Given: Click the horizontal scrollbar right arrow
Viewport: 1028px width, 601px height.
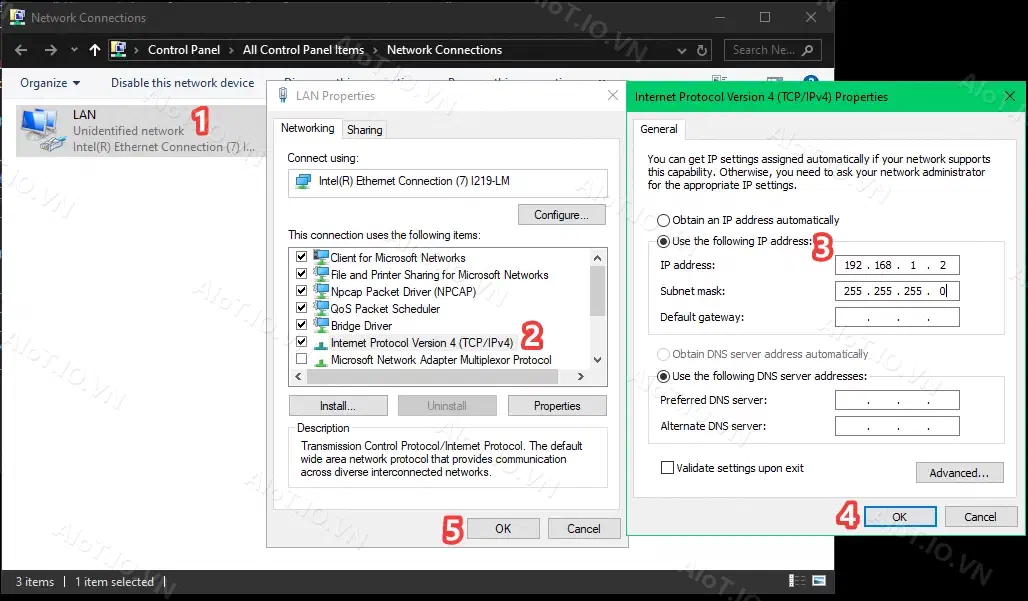Looking at the screenshot, I should 580,377.
